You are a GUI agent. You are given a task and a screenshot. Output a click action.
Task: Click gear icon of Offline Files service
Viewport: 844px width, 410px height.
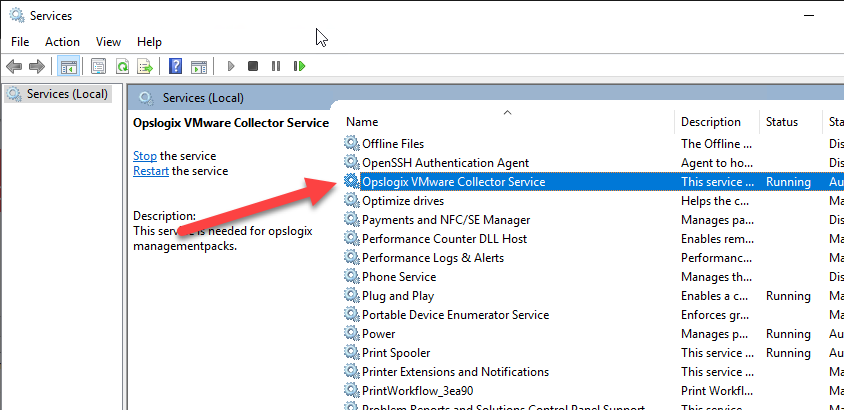coord(351,143)
